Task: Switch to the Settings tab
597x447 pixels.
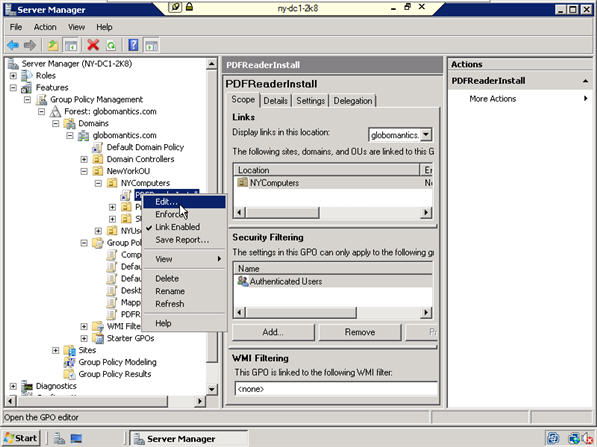Action: [310, 101]
